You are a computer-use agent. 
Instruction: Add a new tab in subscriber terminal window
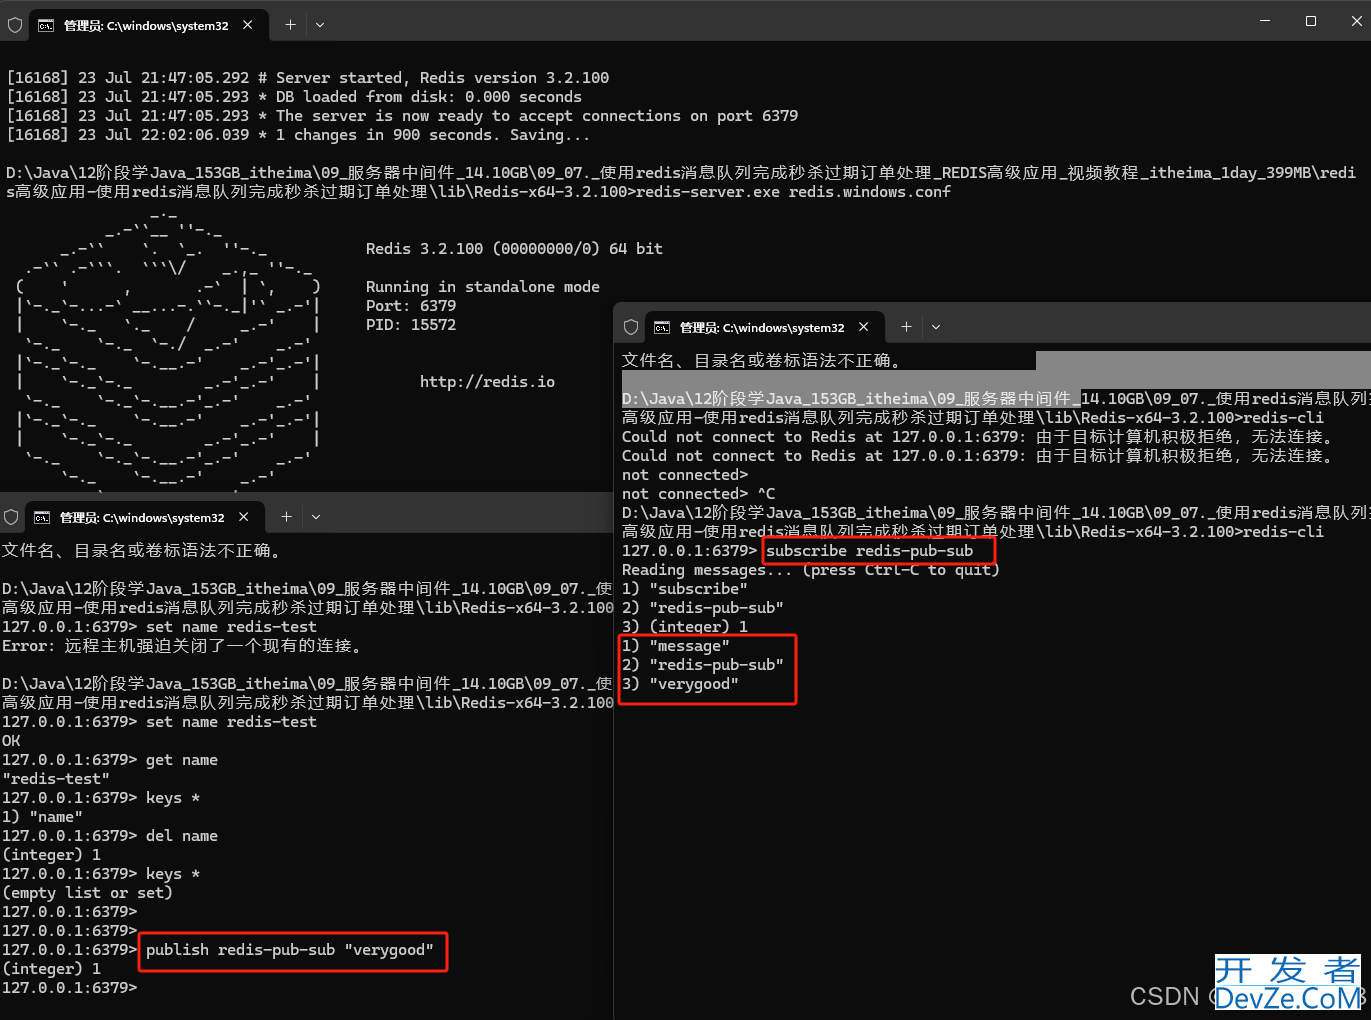click(x=906, y=327)
